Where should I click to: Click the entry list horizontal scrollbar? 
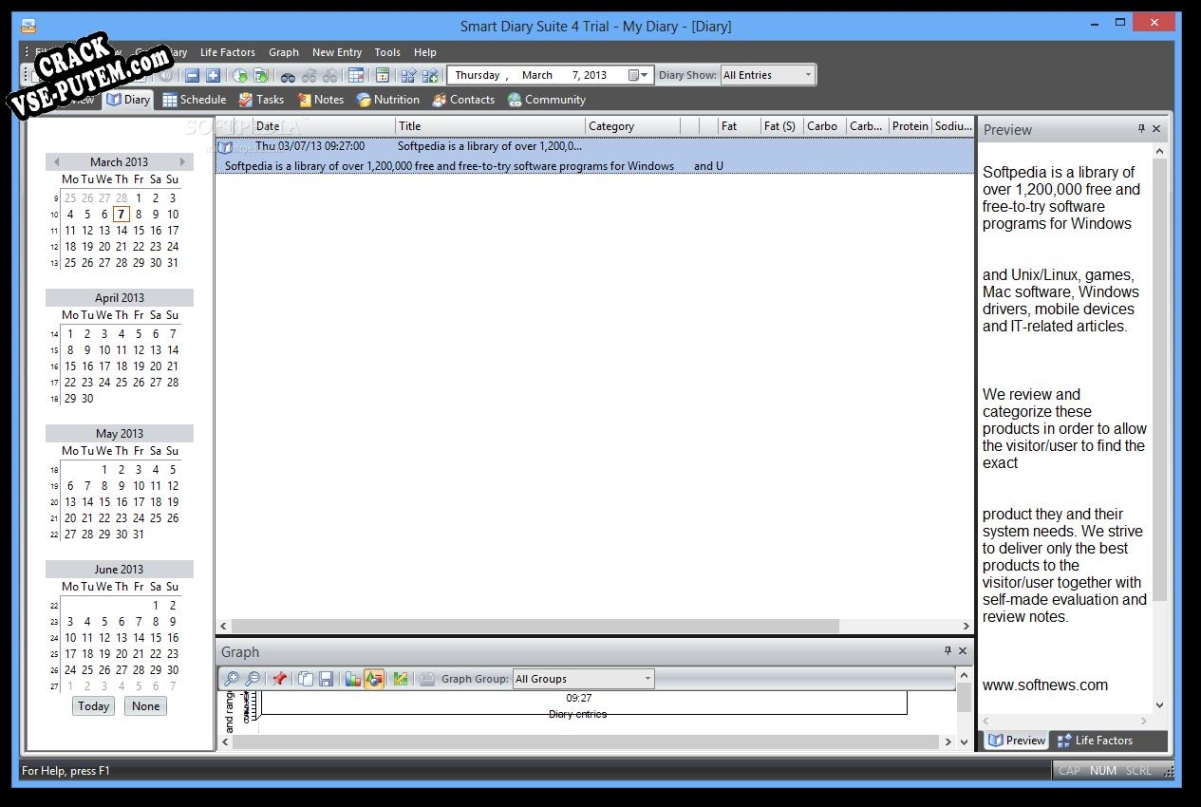(x=535, y=626)
